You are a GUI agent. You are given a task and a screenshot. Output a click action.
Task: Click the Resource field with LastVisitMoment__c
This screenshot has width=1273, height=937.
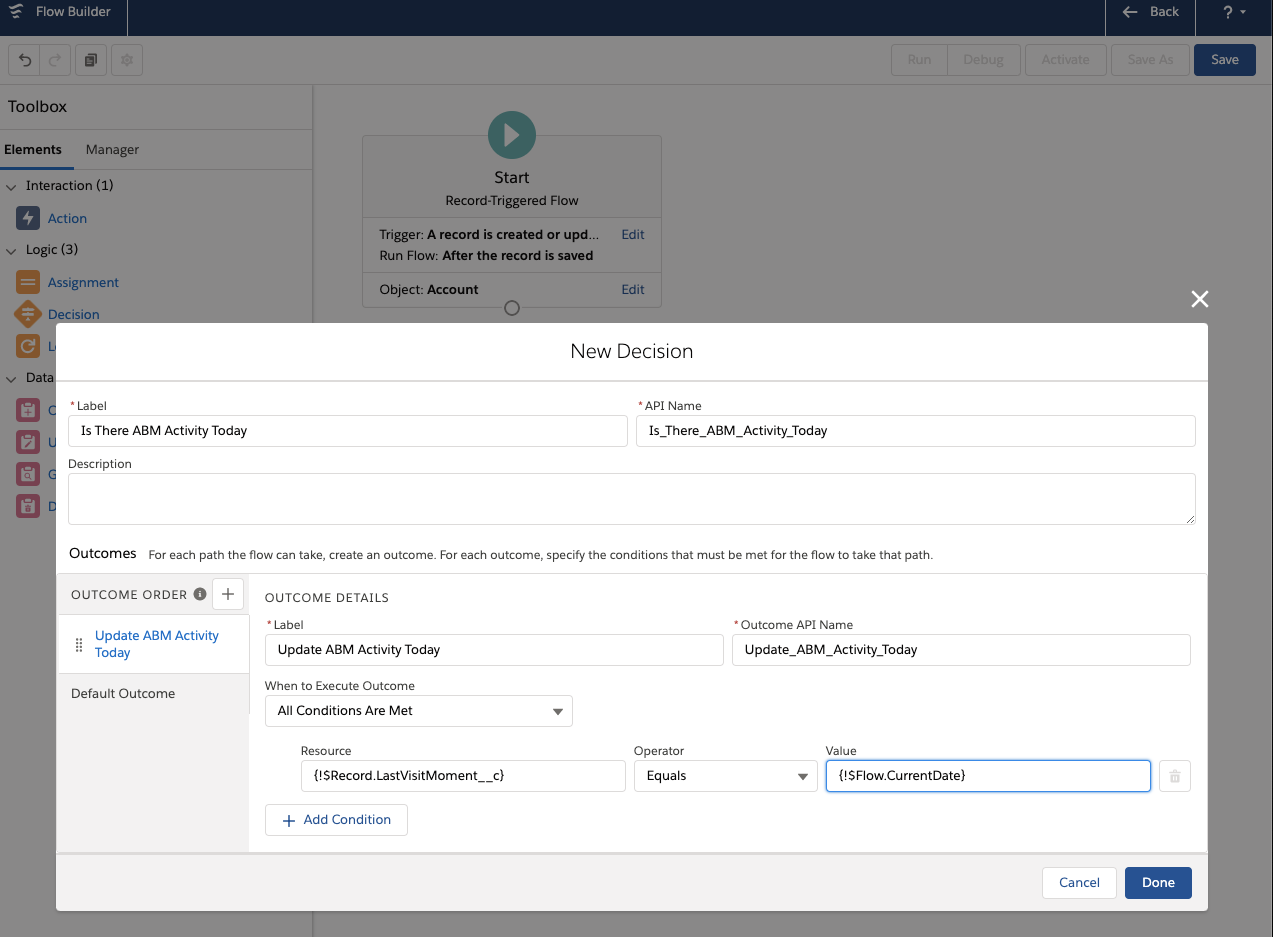click(x=463, y=776)
